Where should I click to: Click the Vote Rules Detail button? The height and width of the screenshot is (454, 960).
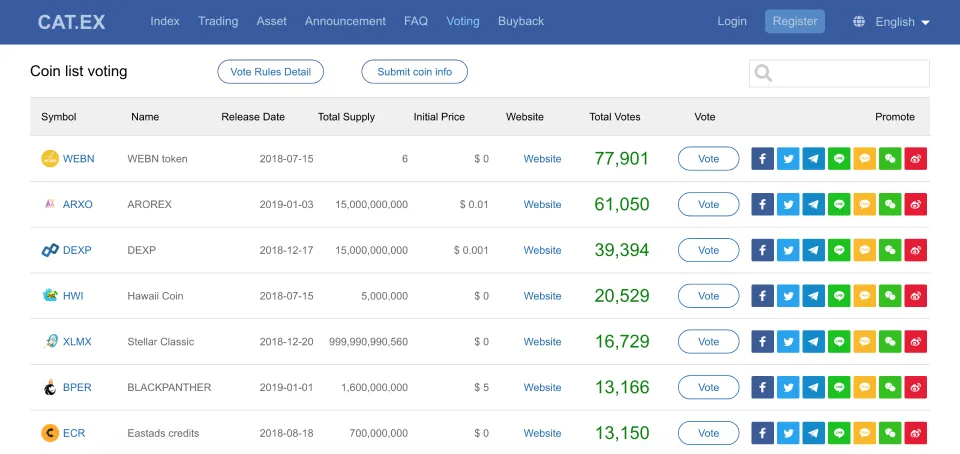(271, 72)
